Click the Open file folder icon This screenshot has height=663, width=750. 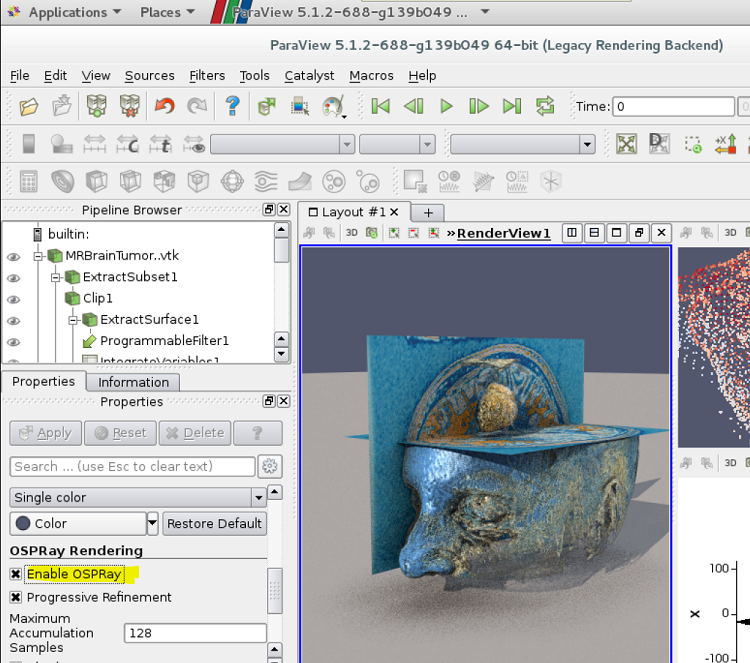pos(29,106)
